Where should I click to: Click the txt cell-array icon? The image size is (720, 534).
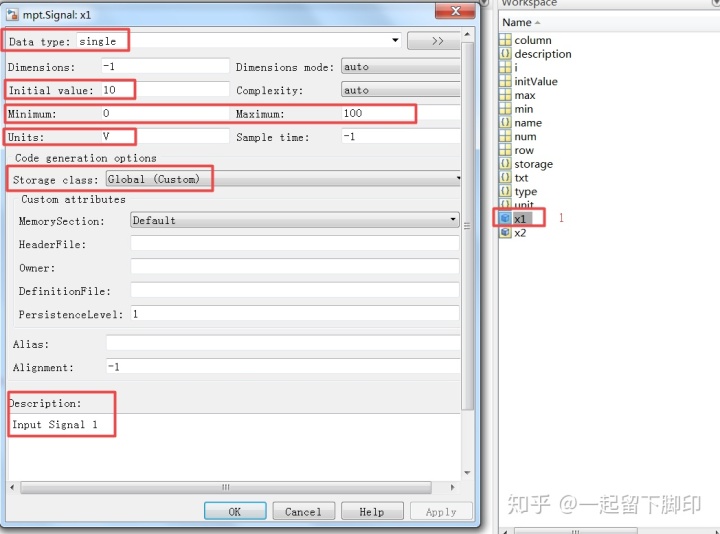tap(505, 178)
